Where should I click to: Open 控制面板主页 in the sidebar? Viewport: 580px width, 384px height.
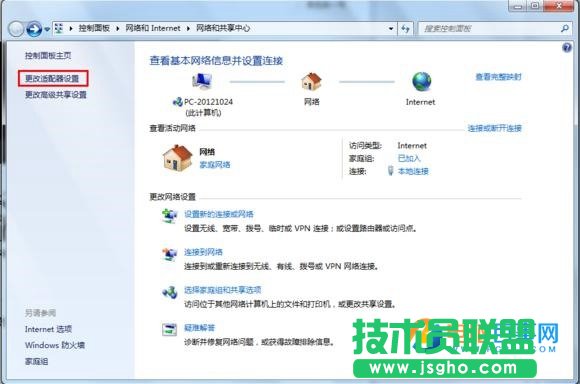(48, 55)
